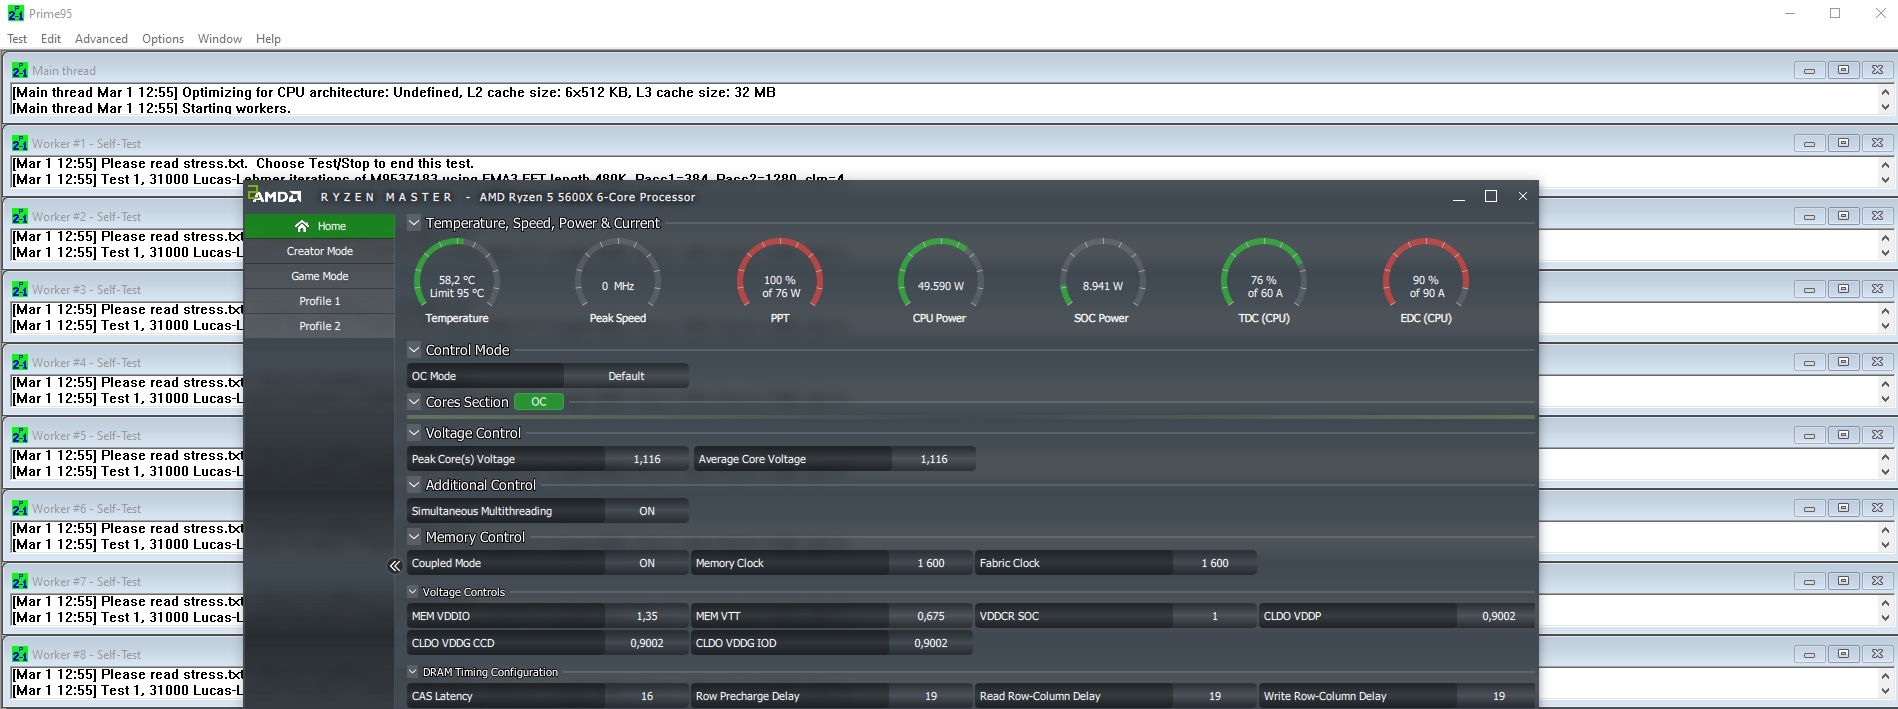Open the Advanced menu in Prime95
1898x709 pixels.
tap(101, 39)
